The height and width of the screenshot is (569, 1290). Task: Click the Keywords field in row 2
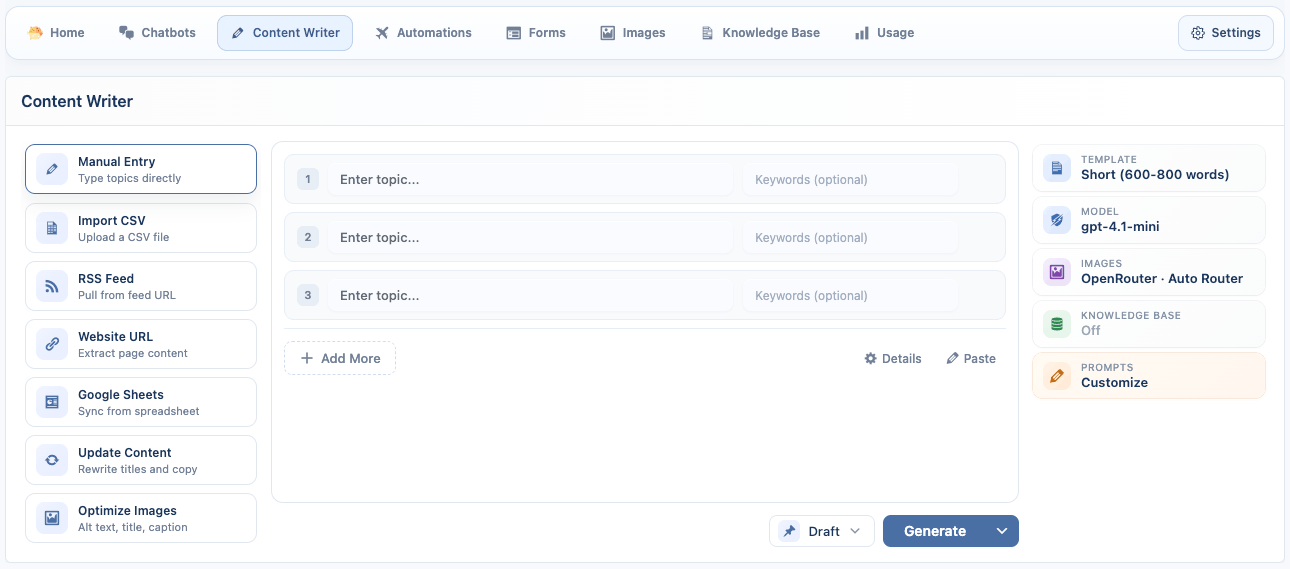tap(850, 238)
